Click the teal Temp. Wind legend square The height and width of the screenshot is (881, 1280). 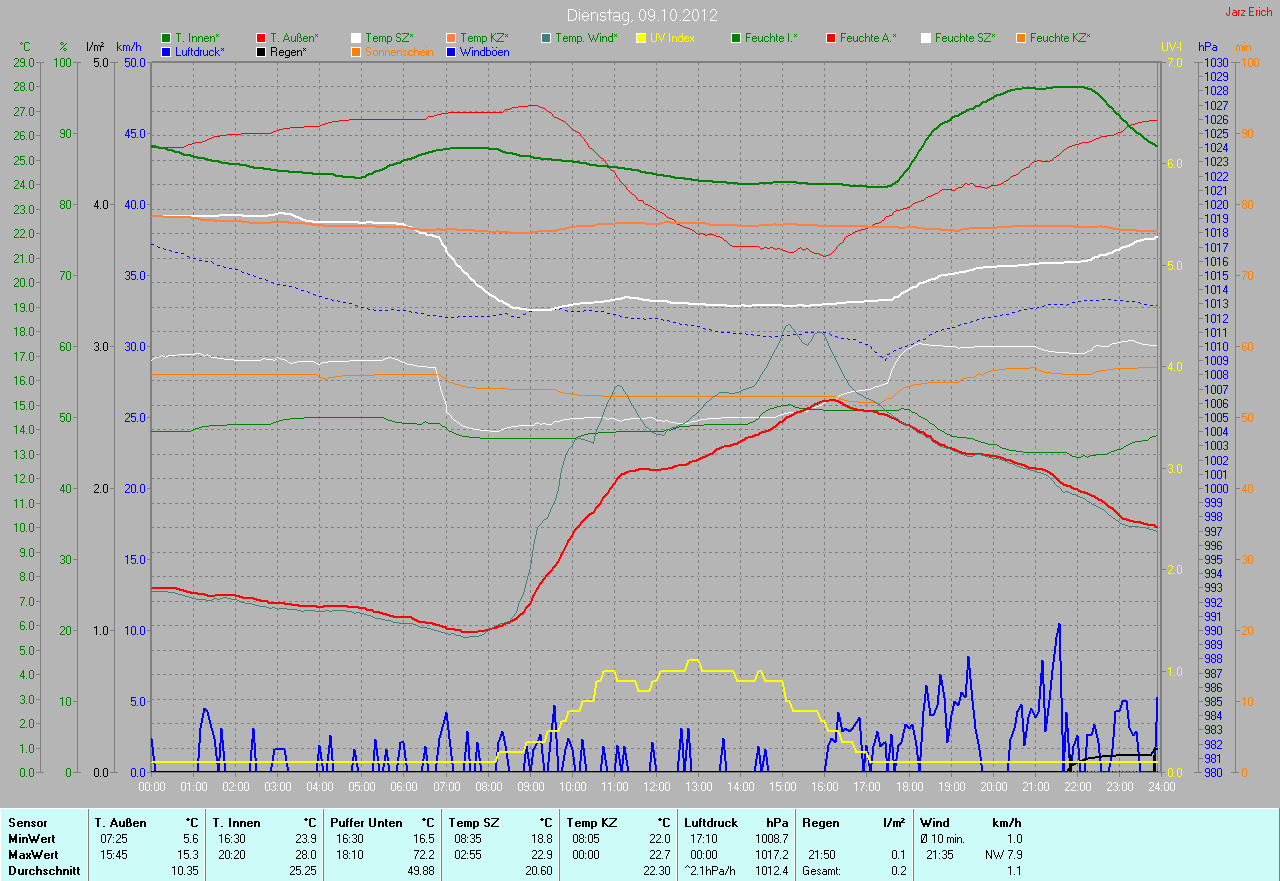(546, 38)
